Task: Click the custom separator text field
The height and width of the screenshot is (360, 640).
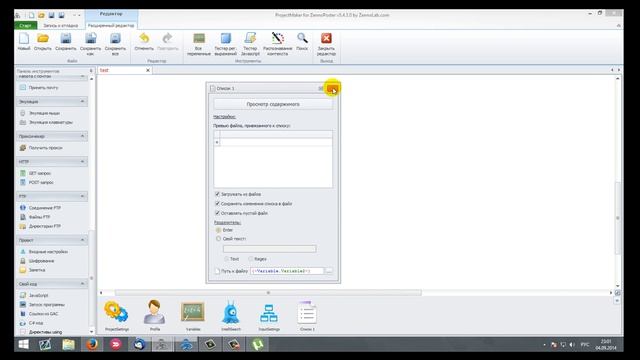Action: 269,249
